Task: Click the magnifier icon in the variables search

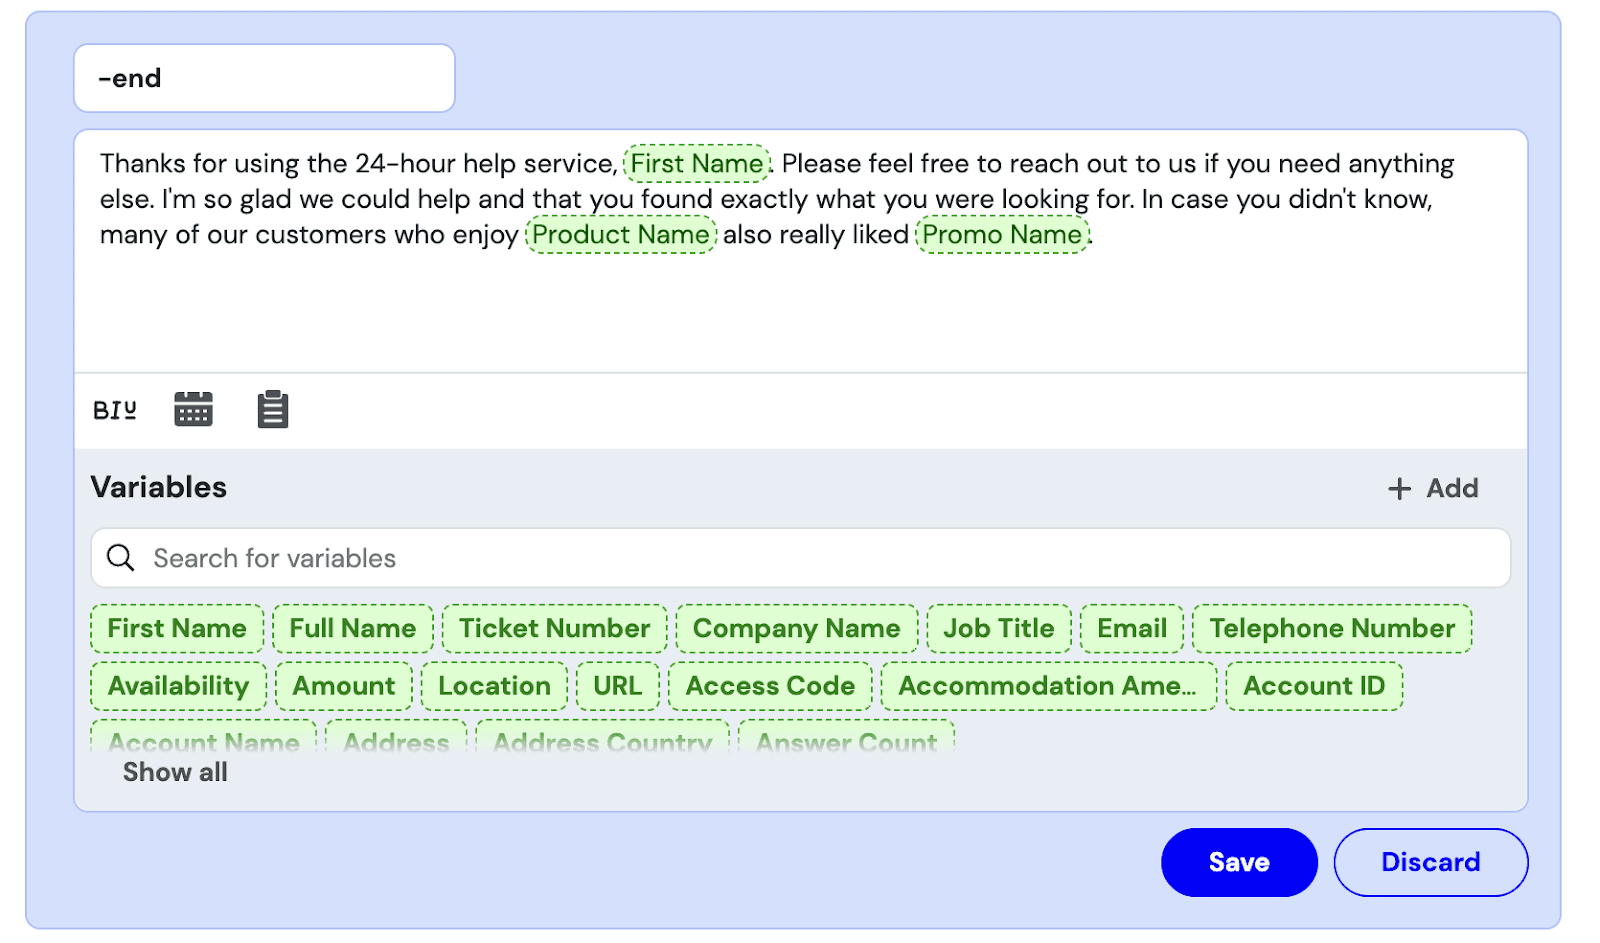Action: click(x=120, y=558)
